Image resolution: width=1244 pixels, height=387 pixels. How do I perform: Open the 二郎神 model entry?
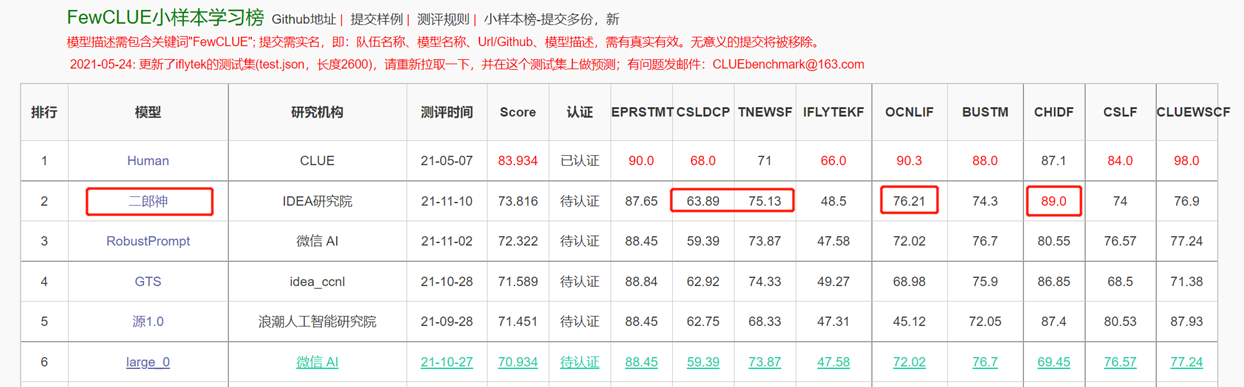click(x=148, y=202)
